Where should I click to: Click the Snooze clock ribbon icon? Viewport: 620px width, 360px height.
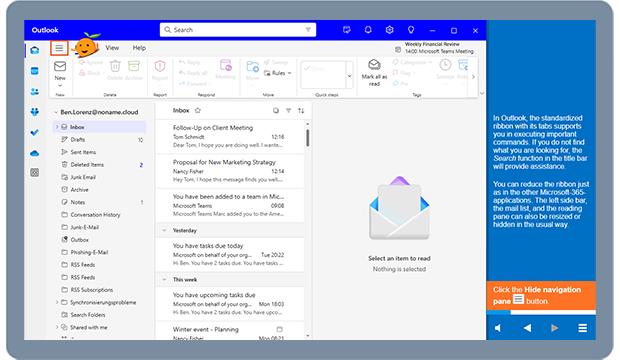coord(445,65)
